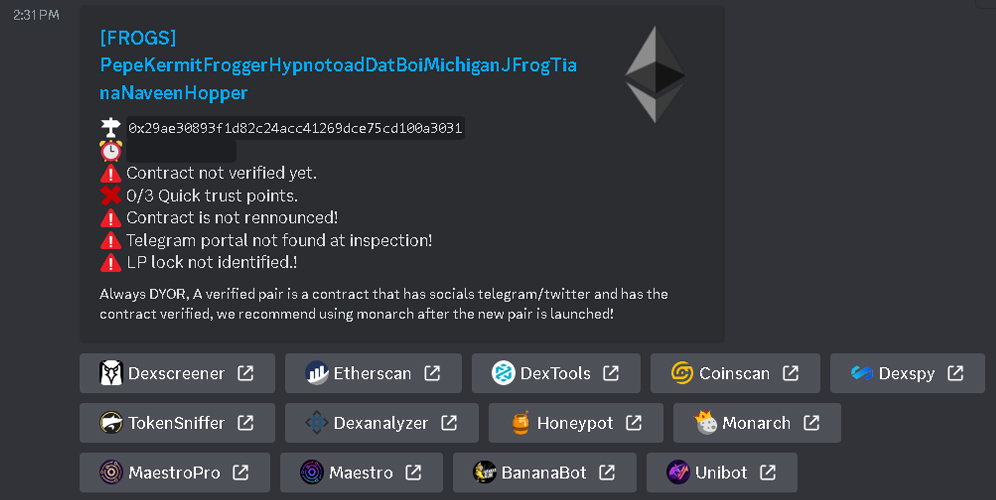This screenshot has width=996, height=500.
Task: Open the Monarch link button
Action: click(756, 423)
